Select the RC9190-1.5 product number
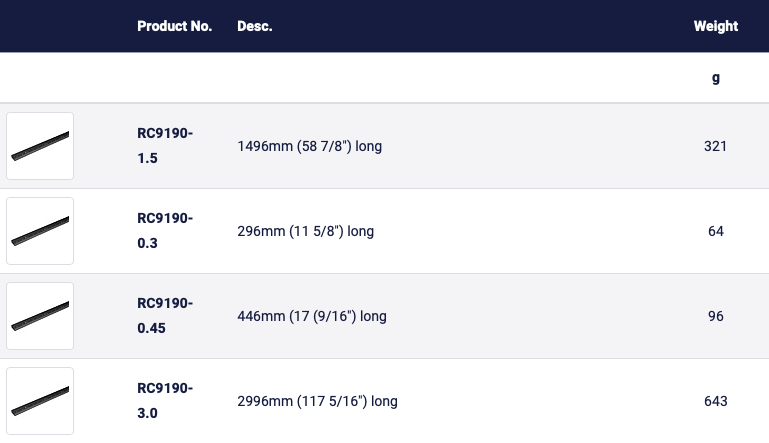The image size is (769, 443). pos(165,146)
